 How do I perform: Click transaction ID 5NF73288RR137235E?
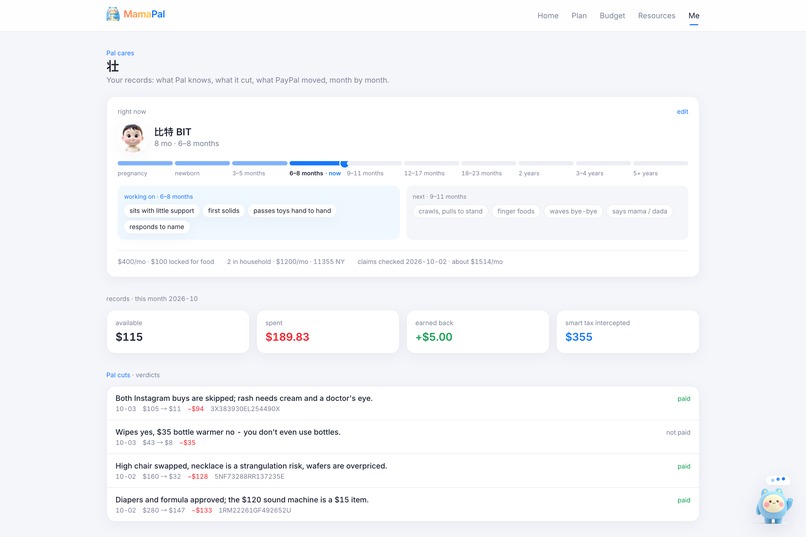click(249, 476)
